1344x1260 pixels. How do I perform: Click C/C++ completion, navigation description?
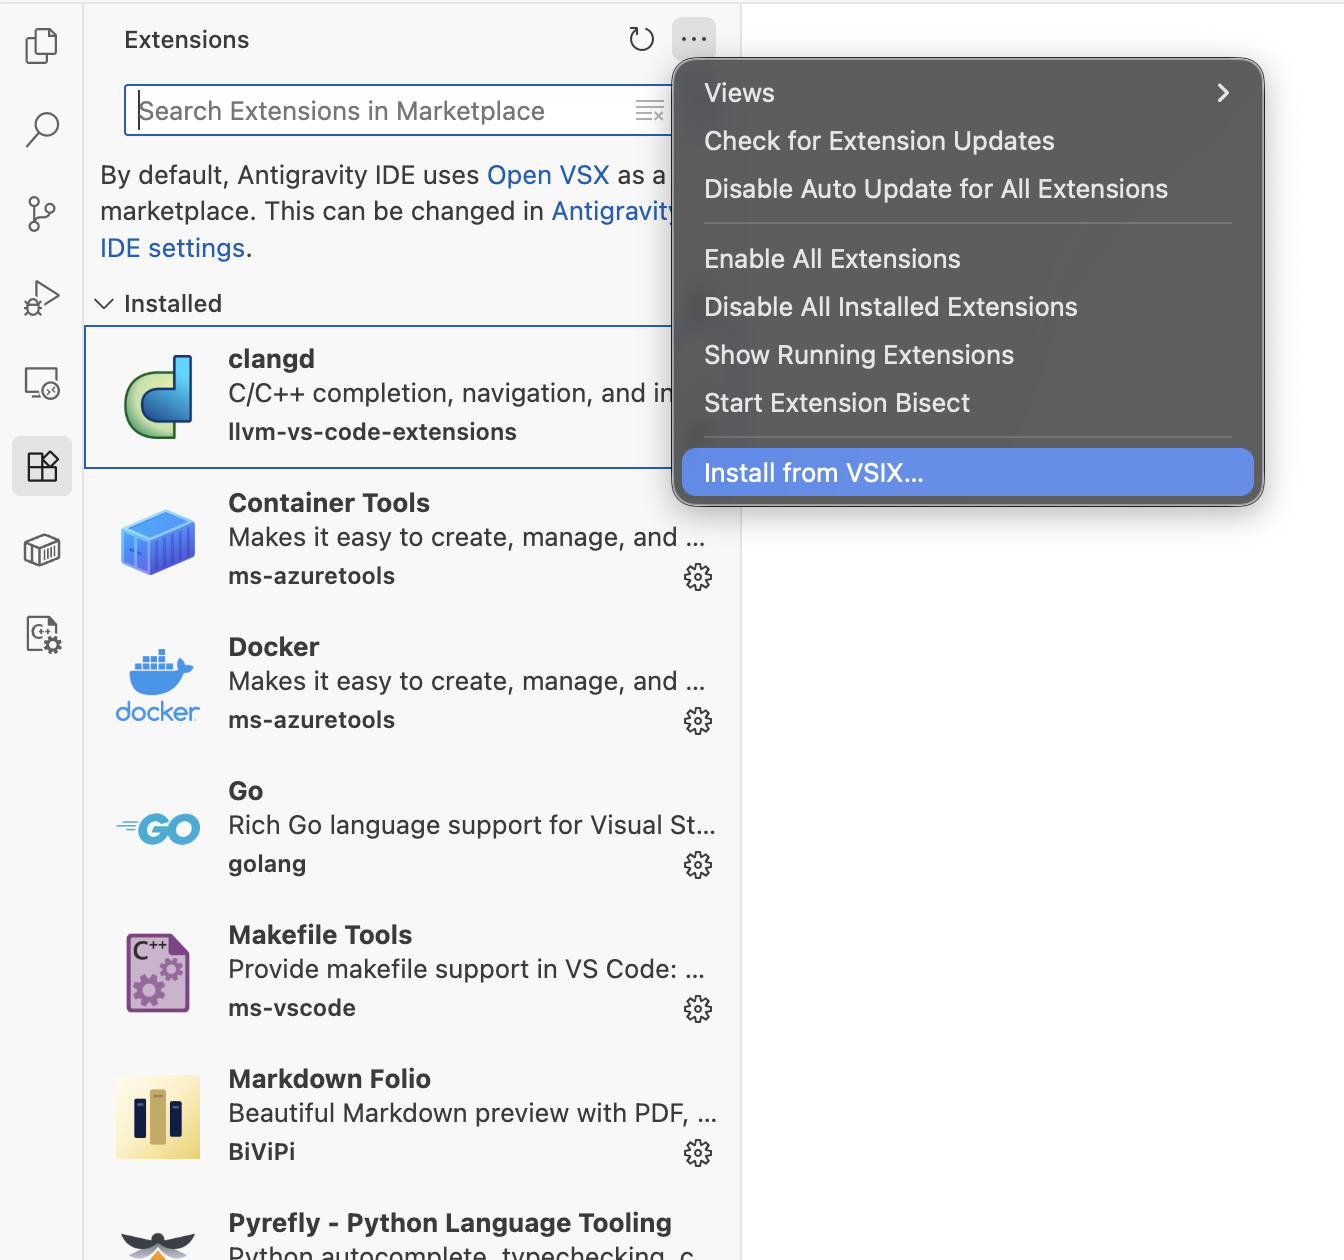[450, 393]
